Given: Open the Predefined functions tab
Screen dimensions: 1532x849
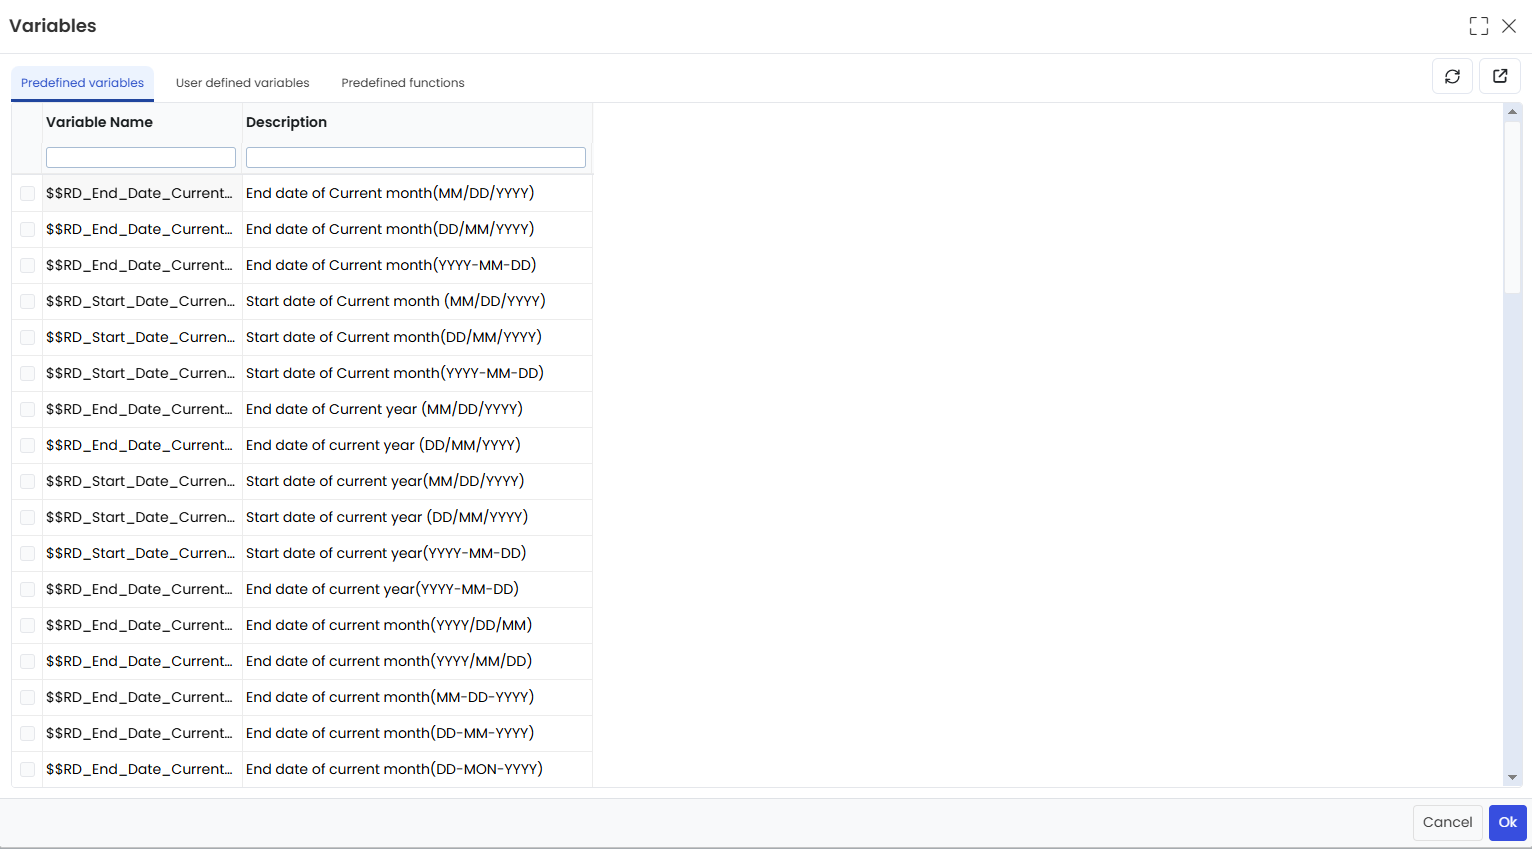Looking at the screenshot, I should 403,83.
